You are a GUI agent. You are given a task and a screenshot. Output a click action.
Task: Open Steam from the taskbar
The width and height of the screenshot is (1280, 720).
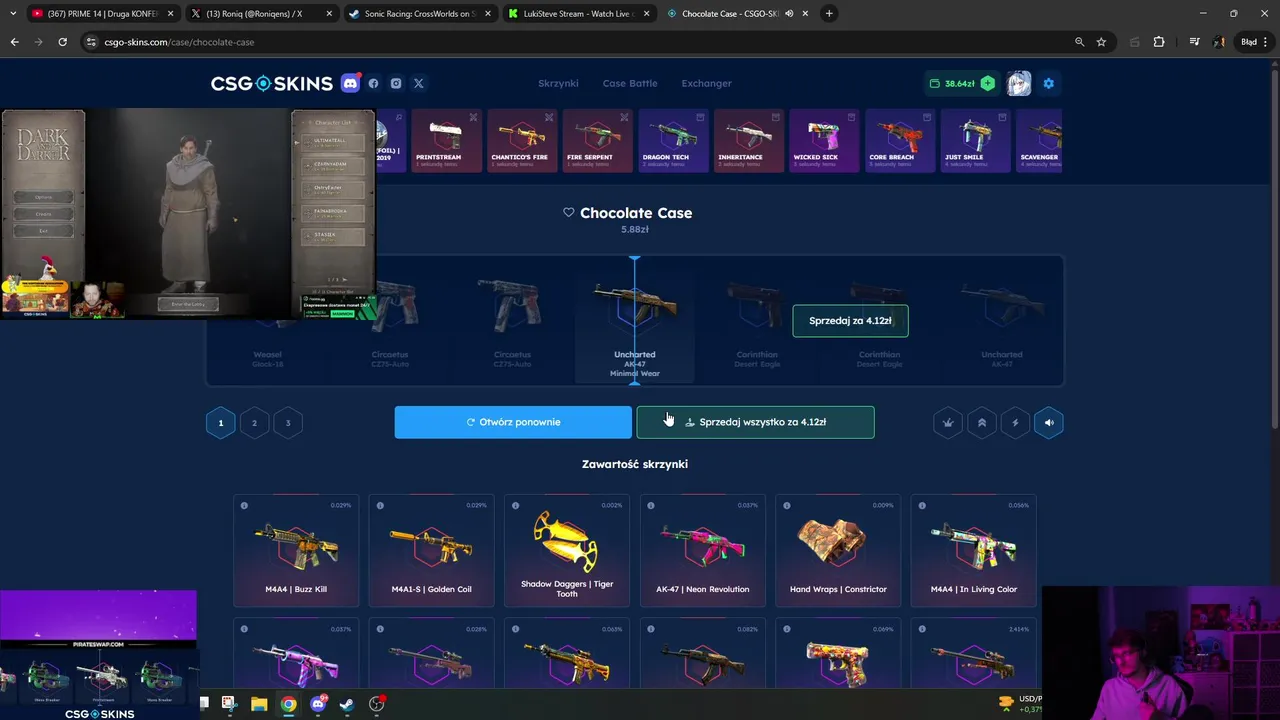pyautogui.click(x=347, y=704)
